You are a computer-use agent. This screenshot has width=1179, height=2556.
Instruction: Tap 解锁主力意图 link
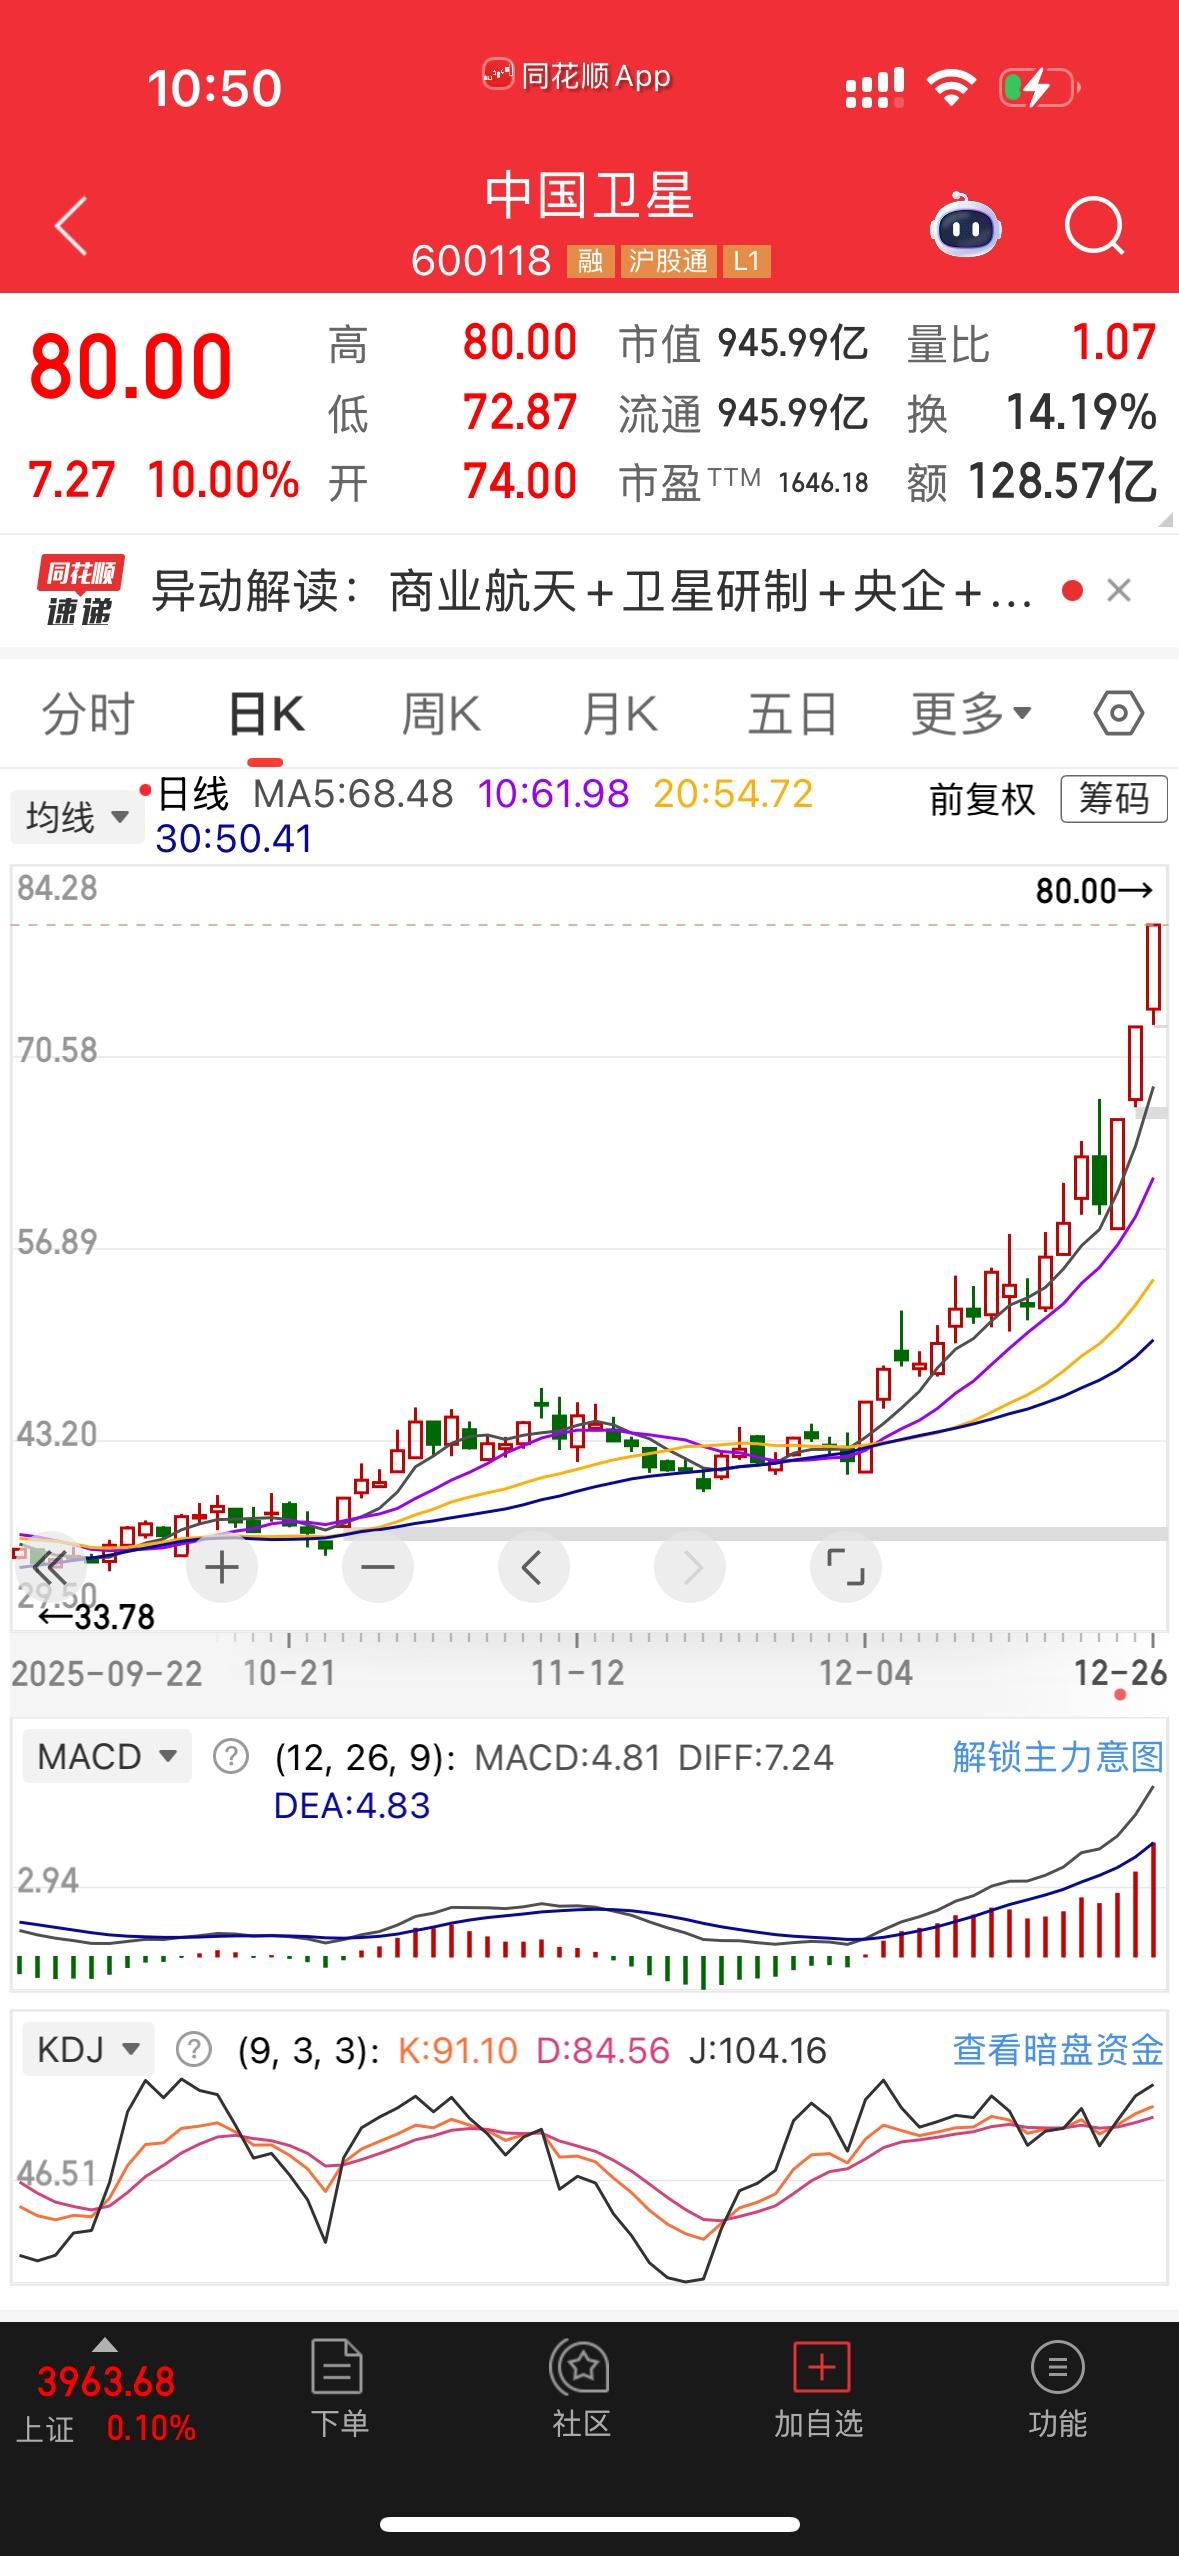pos(1058,1756)
